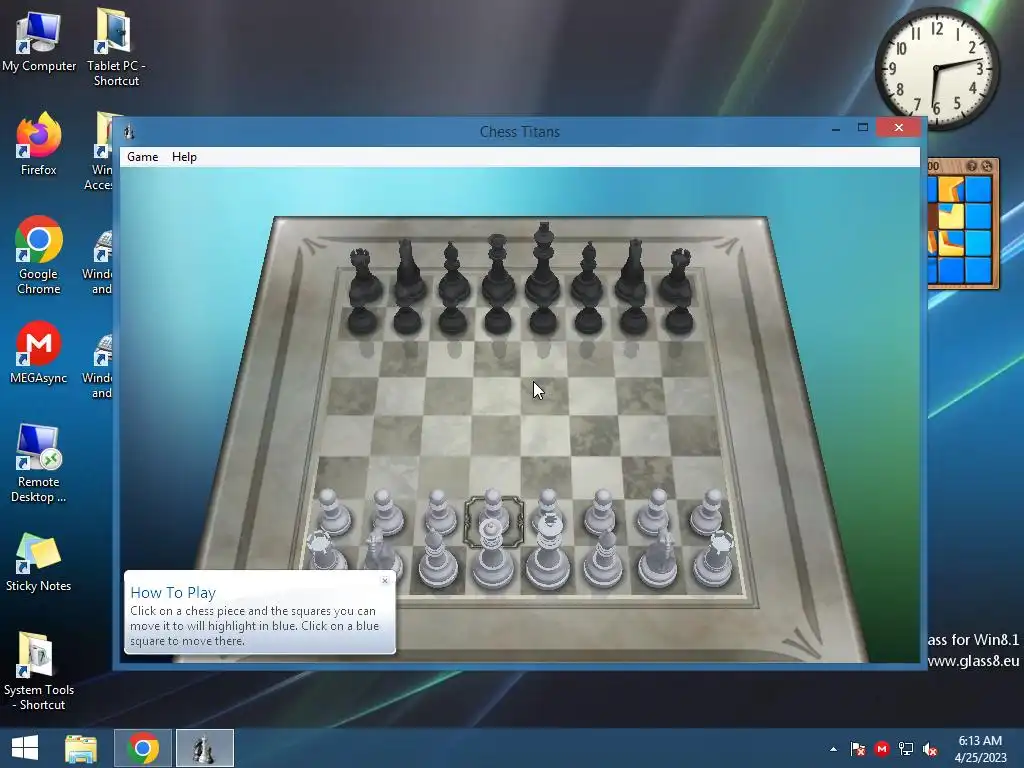
Task: Click the white pawn on the far left
Action: (x=333, y=513)
